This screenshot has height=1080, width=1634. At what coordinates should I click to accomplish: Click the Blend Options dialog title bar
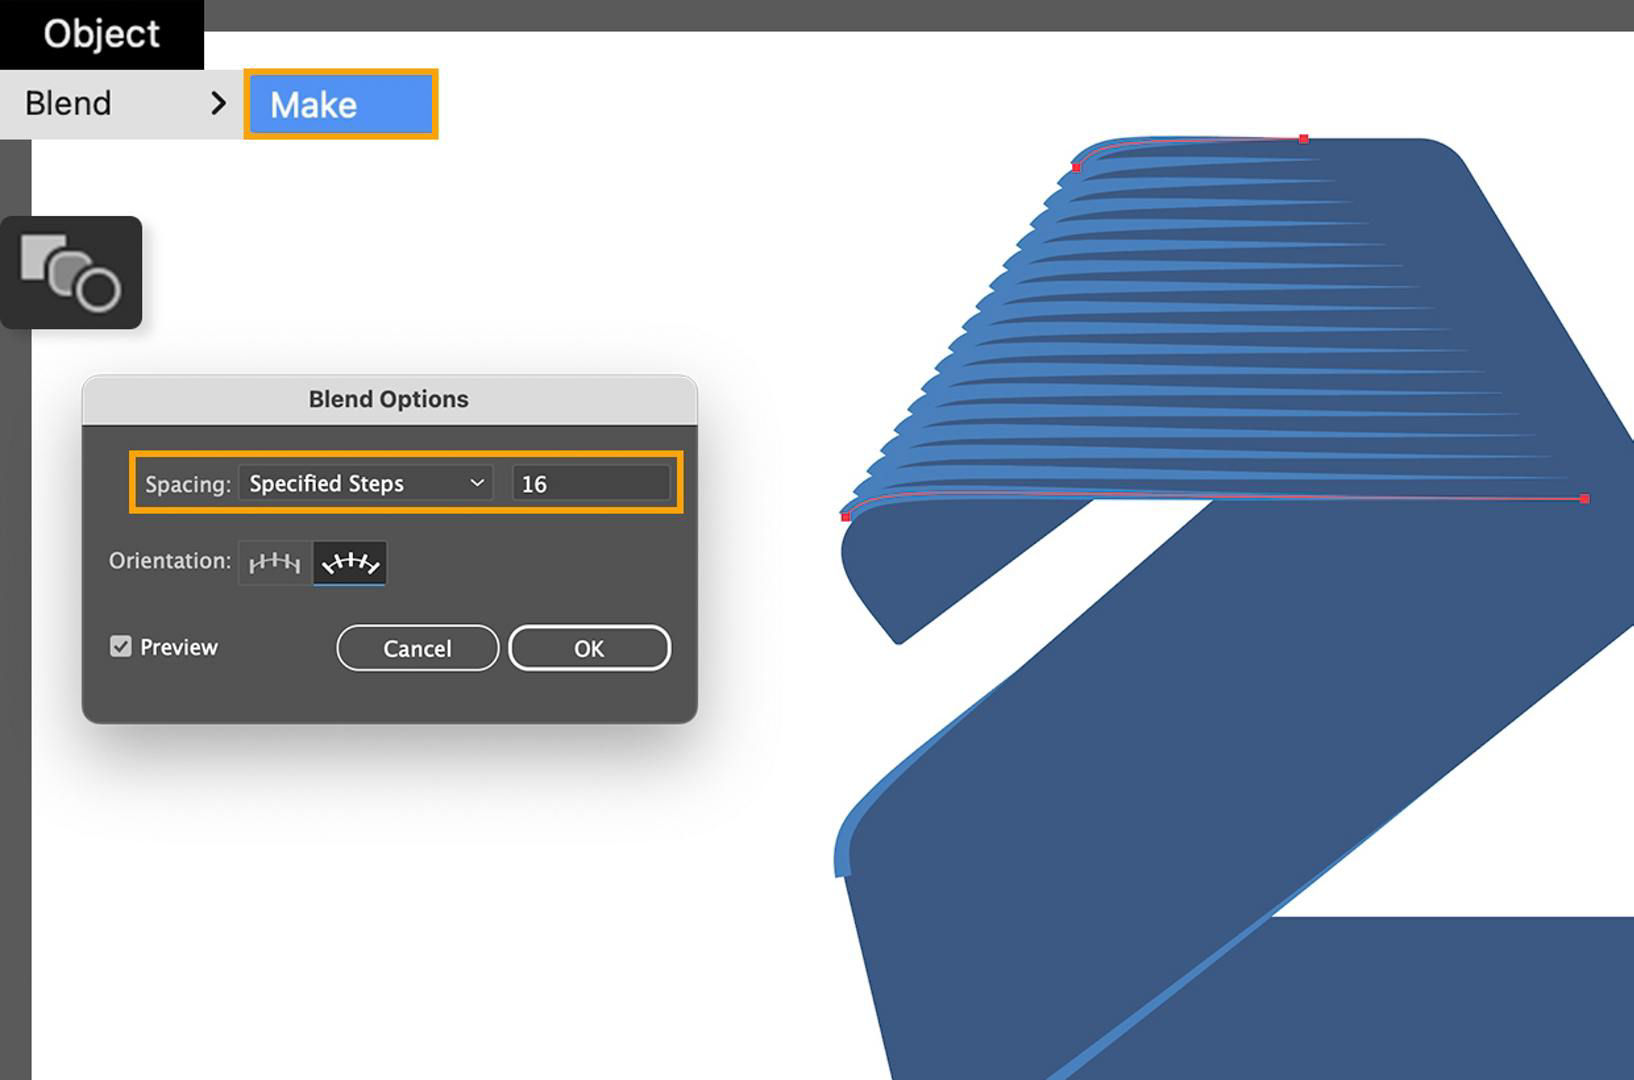[388, 398]
